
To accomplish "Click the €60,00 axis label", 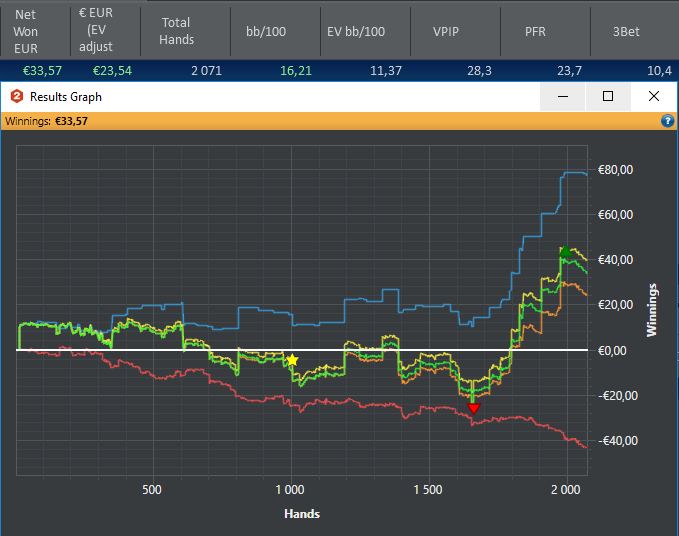I will point(615,215).
